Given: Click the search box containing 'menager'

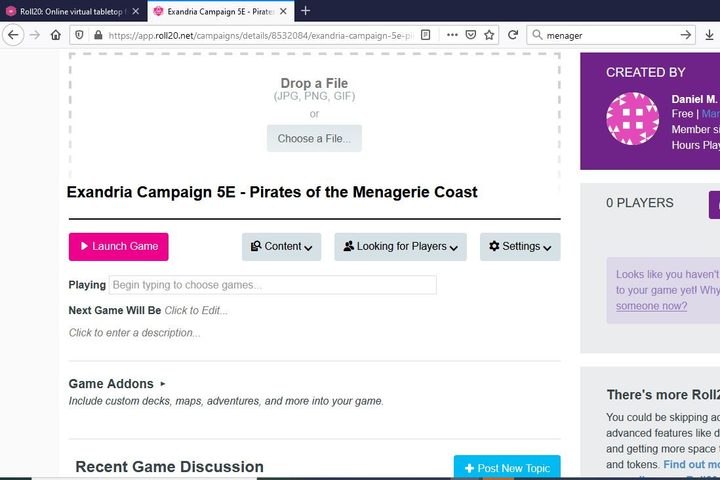Looking at the screenshot, I should point(611,35).
